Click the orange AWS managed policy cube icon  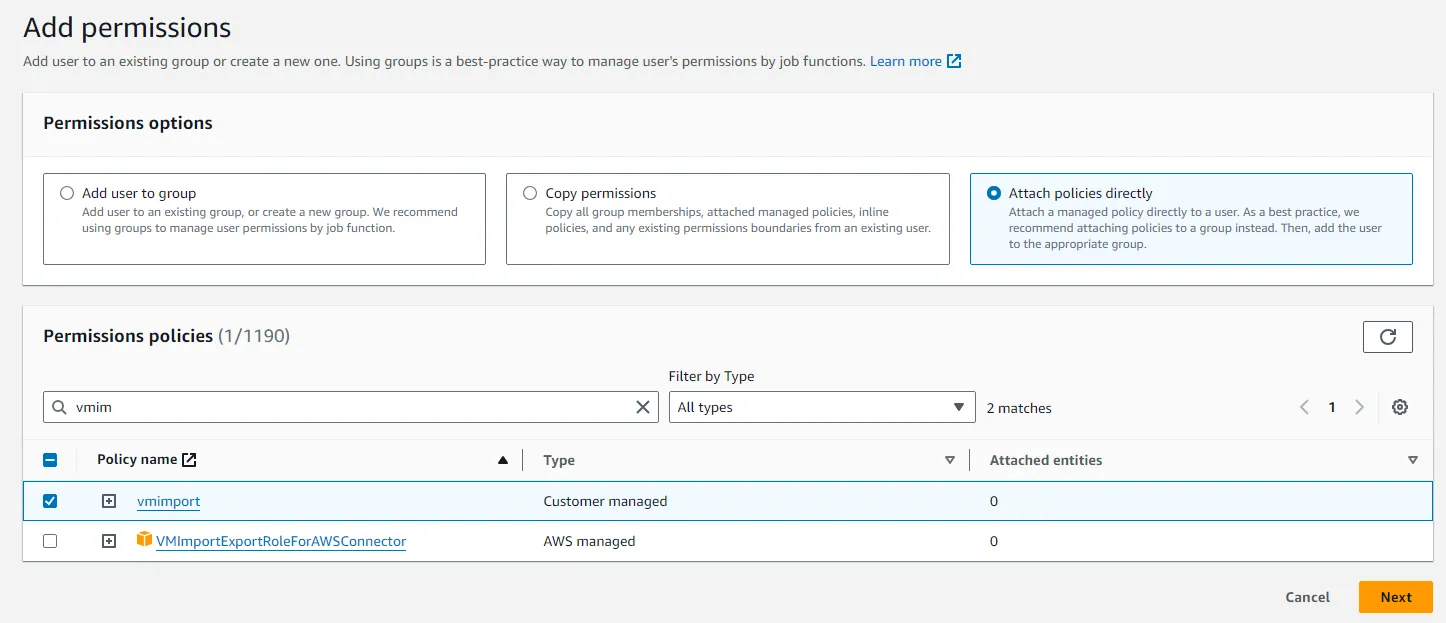tap(145, 541)
